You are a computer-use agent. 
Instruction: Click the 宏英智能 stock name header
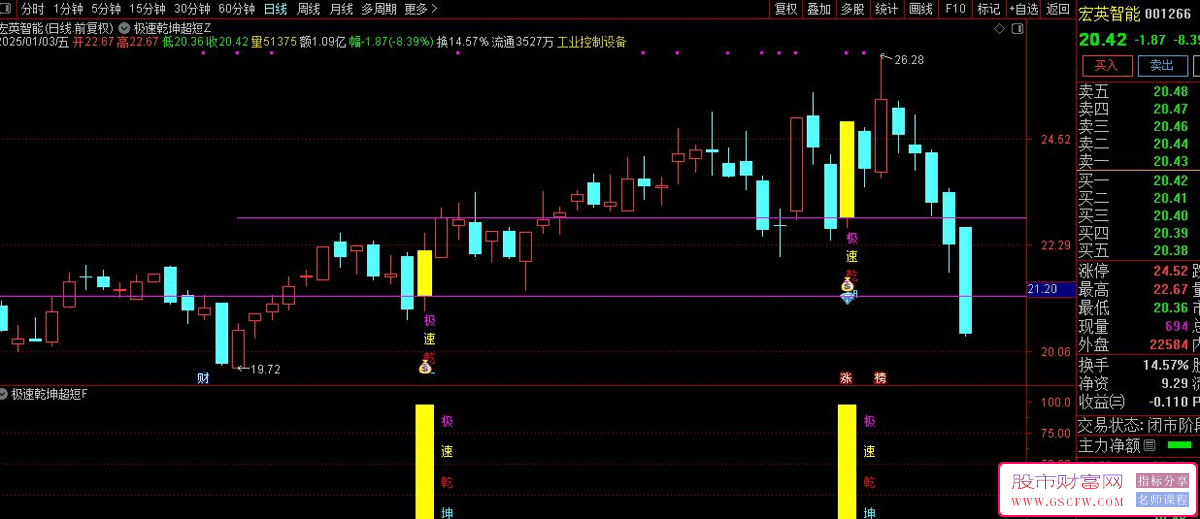tap(1107, 14)
